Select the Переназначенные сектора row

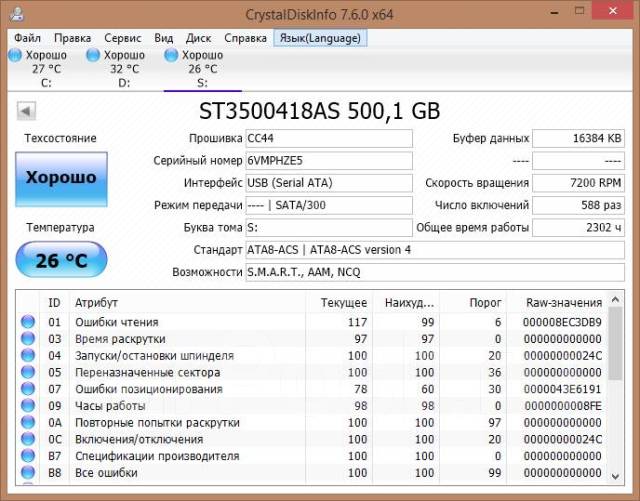click(312, 372)
